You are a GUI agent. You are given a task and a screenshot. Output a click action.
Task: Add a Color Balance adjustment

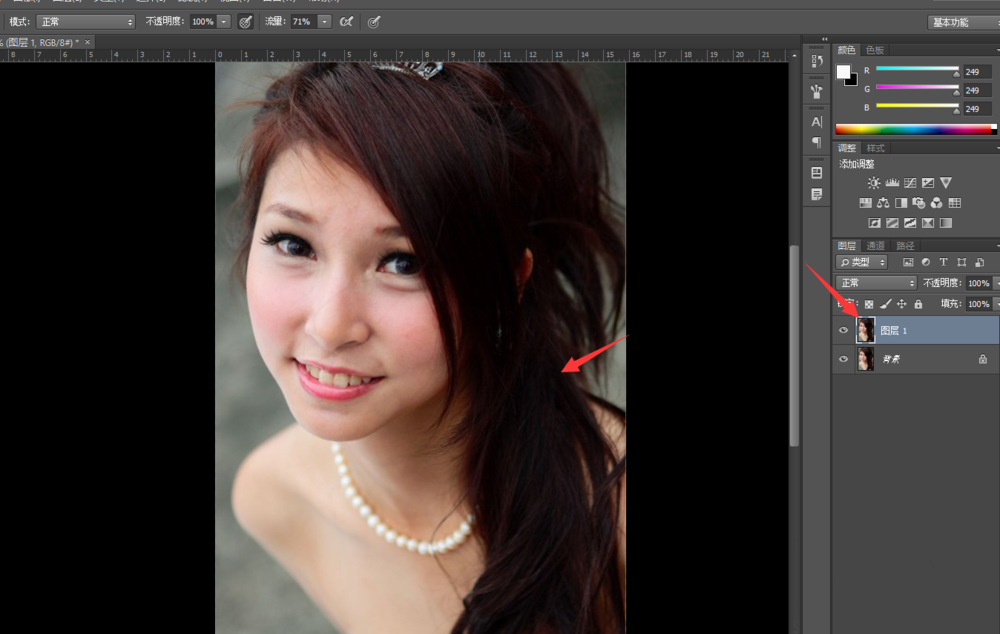(x=883, y=203)
